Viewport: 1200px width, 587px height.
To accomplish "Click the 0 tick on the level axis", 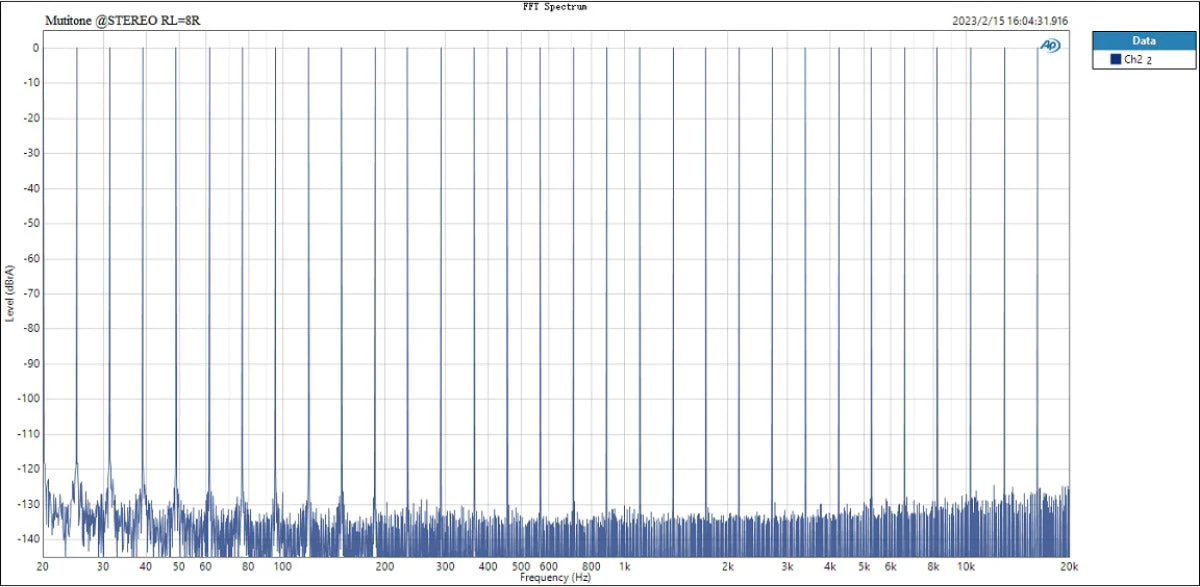I will click(35, 48).
